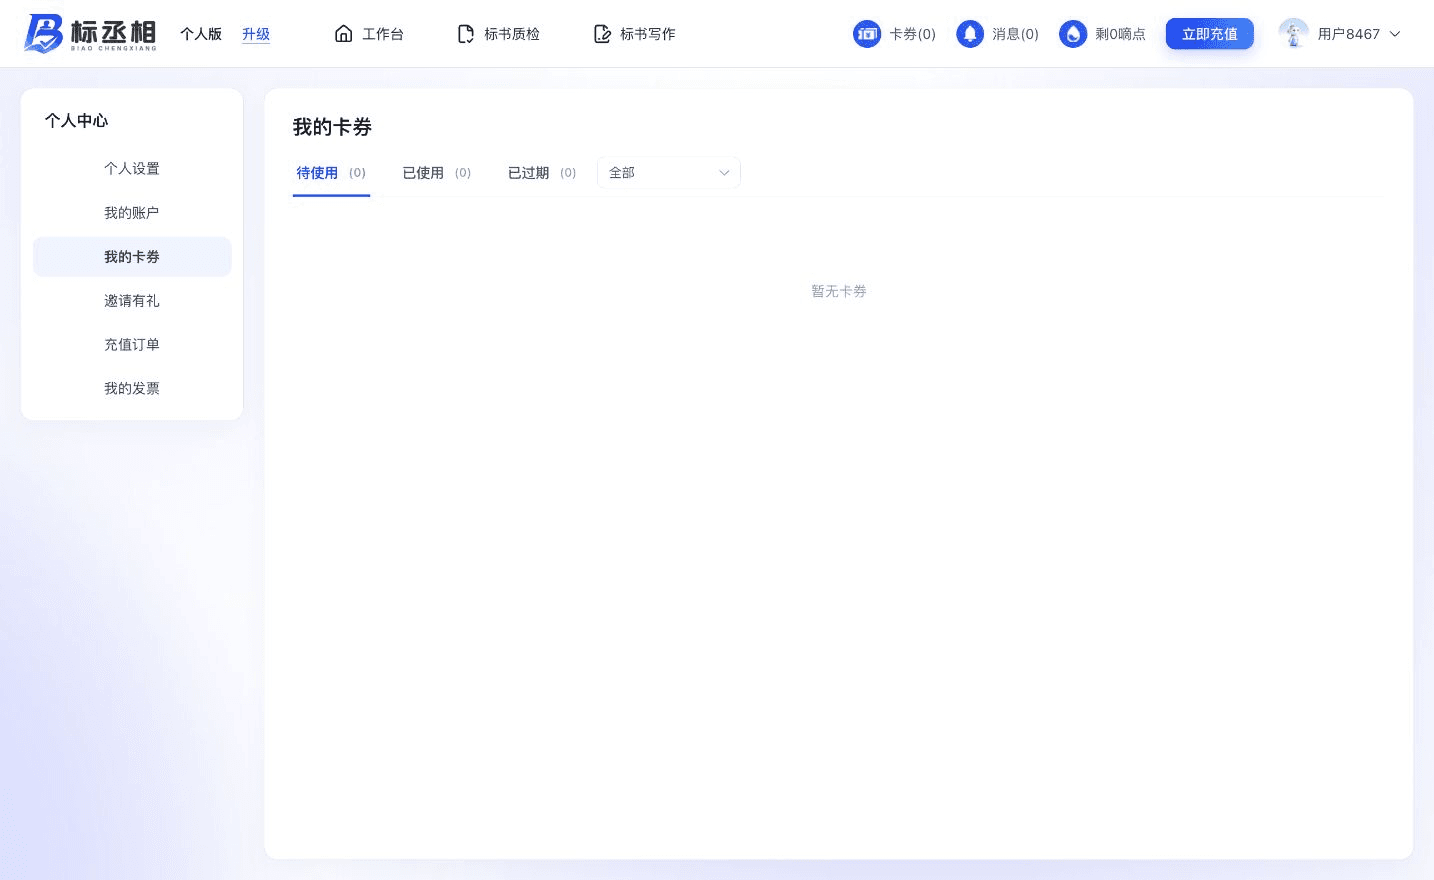
Task: Click the 个人版 label
Action: point(201,34)
